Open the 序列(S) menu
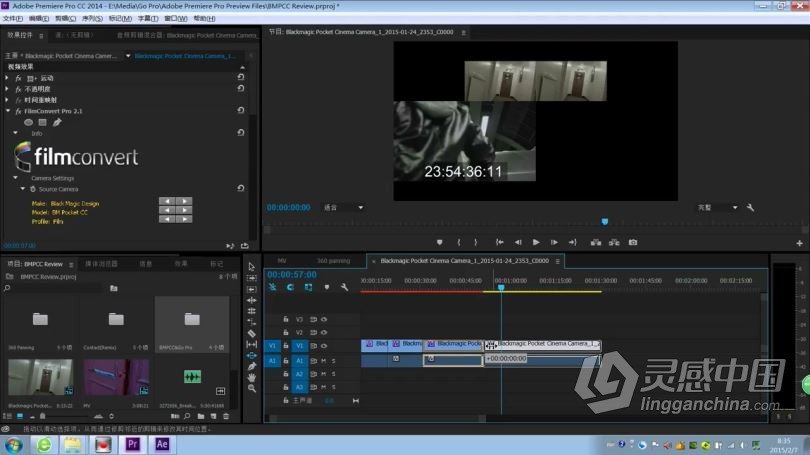The width and height of the screenshot is (810, 455). 92,19
